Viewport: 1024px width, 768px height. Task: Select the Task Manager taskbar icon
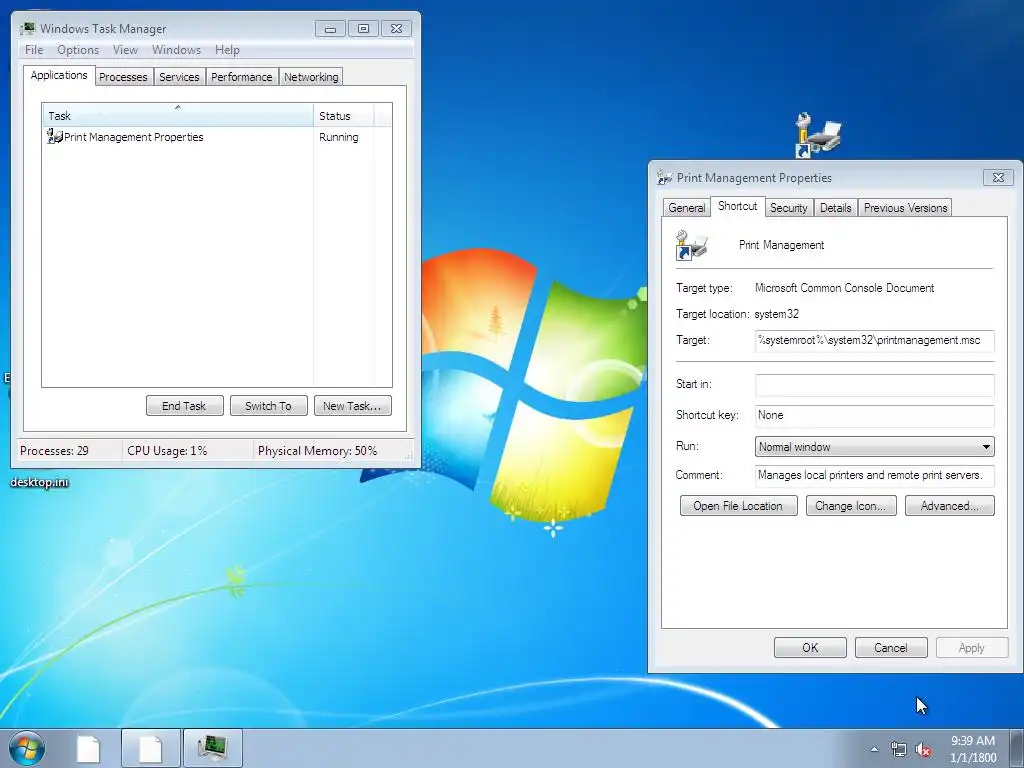pyautogui.click(x=213, y=748)
